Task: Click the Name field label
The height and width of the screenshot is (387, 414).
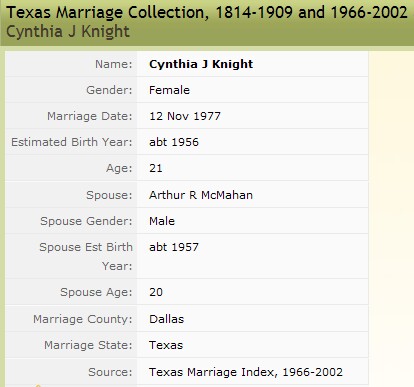Action: [x=114, y=64]
